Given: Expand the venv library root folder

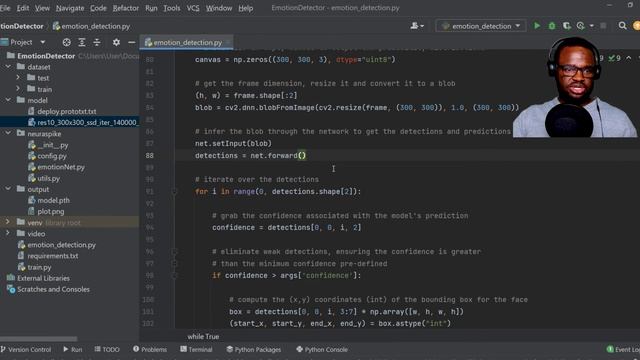Looking at the screenshot, I should coord(7,222).
